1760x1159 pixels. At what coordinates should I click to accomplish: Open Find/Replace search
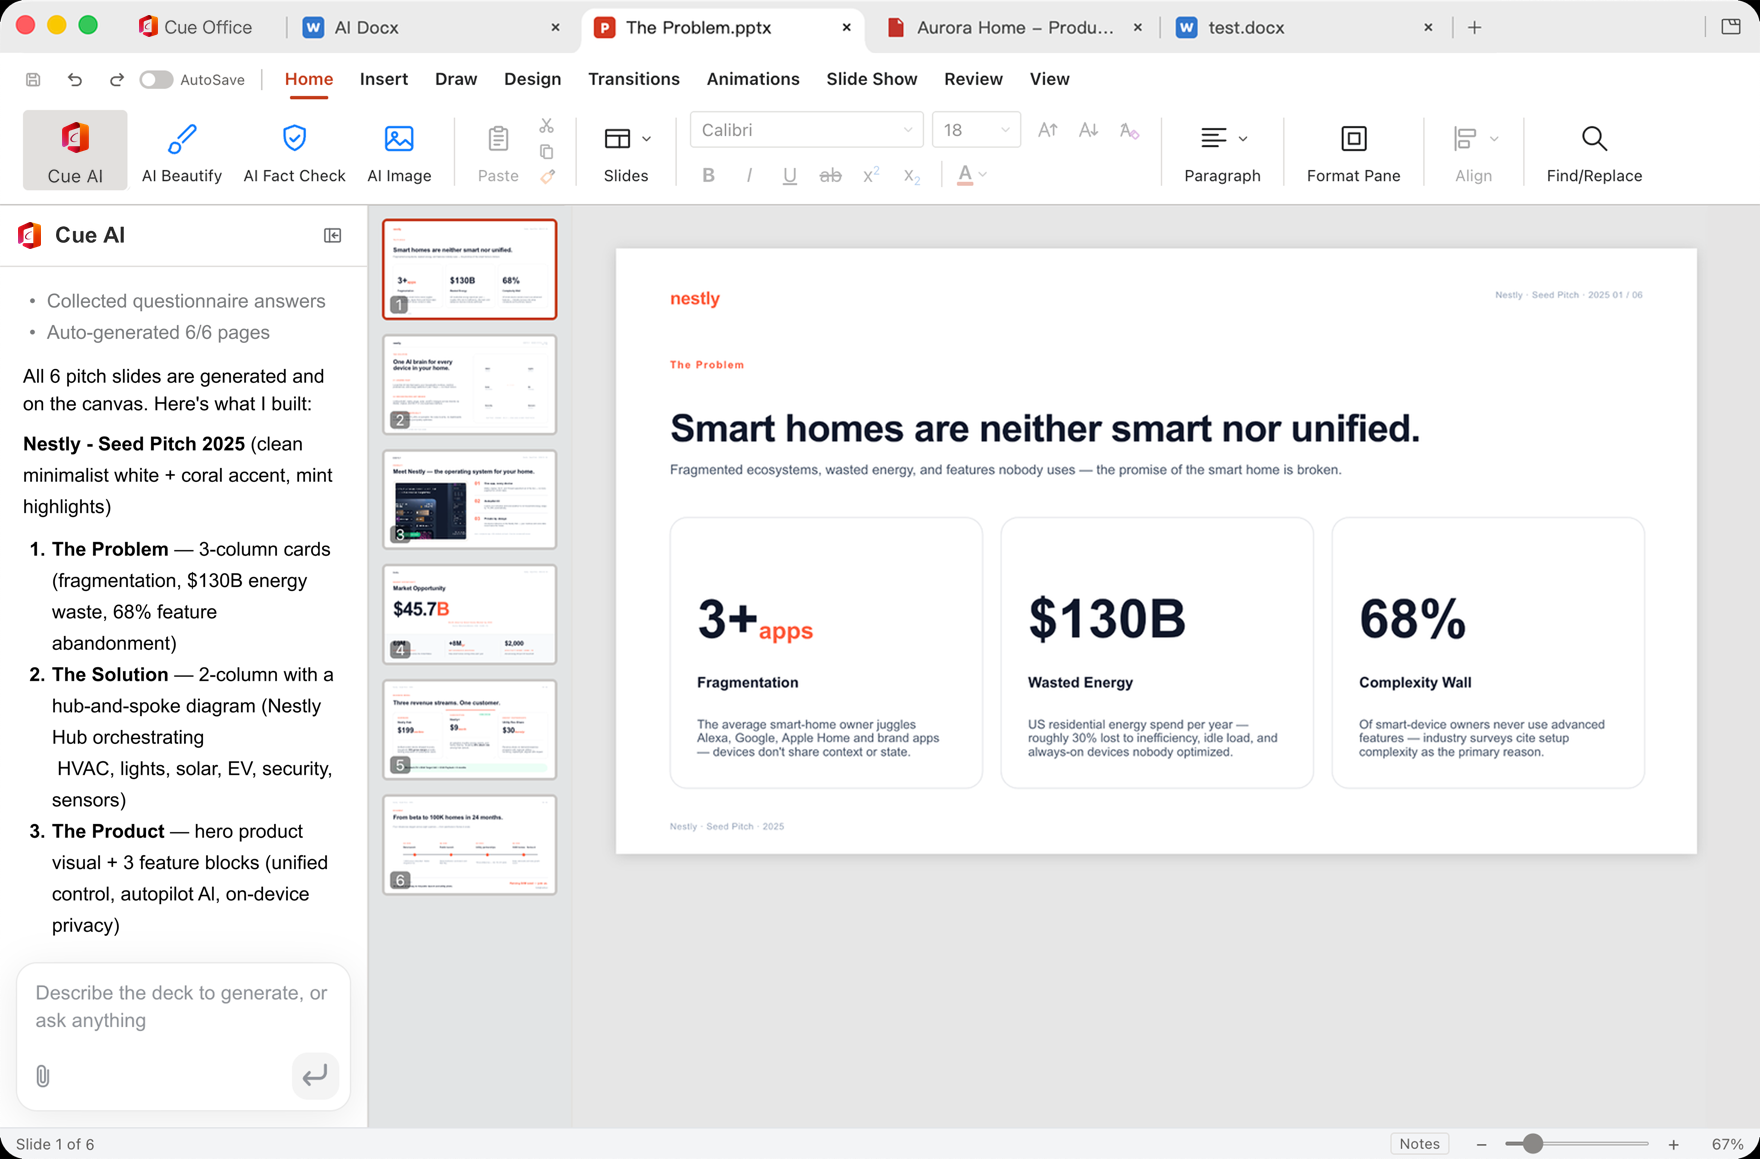pos(1594,150)
